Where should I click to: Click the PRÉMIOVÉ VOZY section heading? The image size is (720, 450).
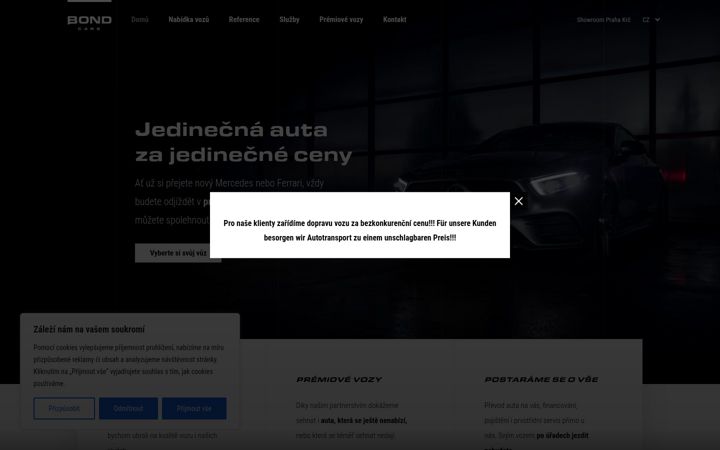339,379
